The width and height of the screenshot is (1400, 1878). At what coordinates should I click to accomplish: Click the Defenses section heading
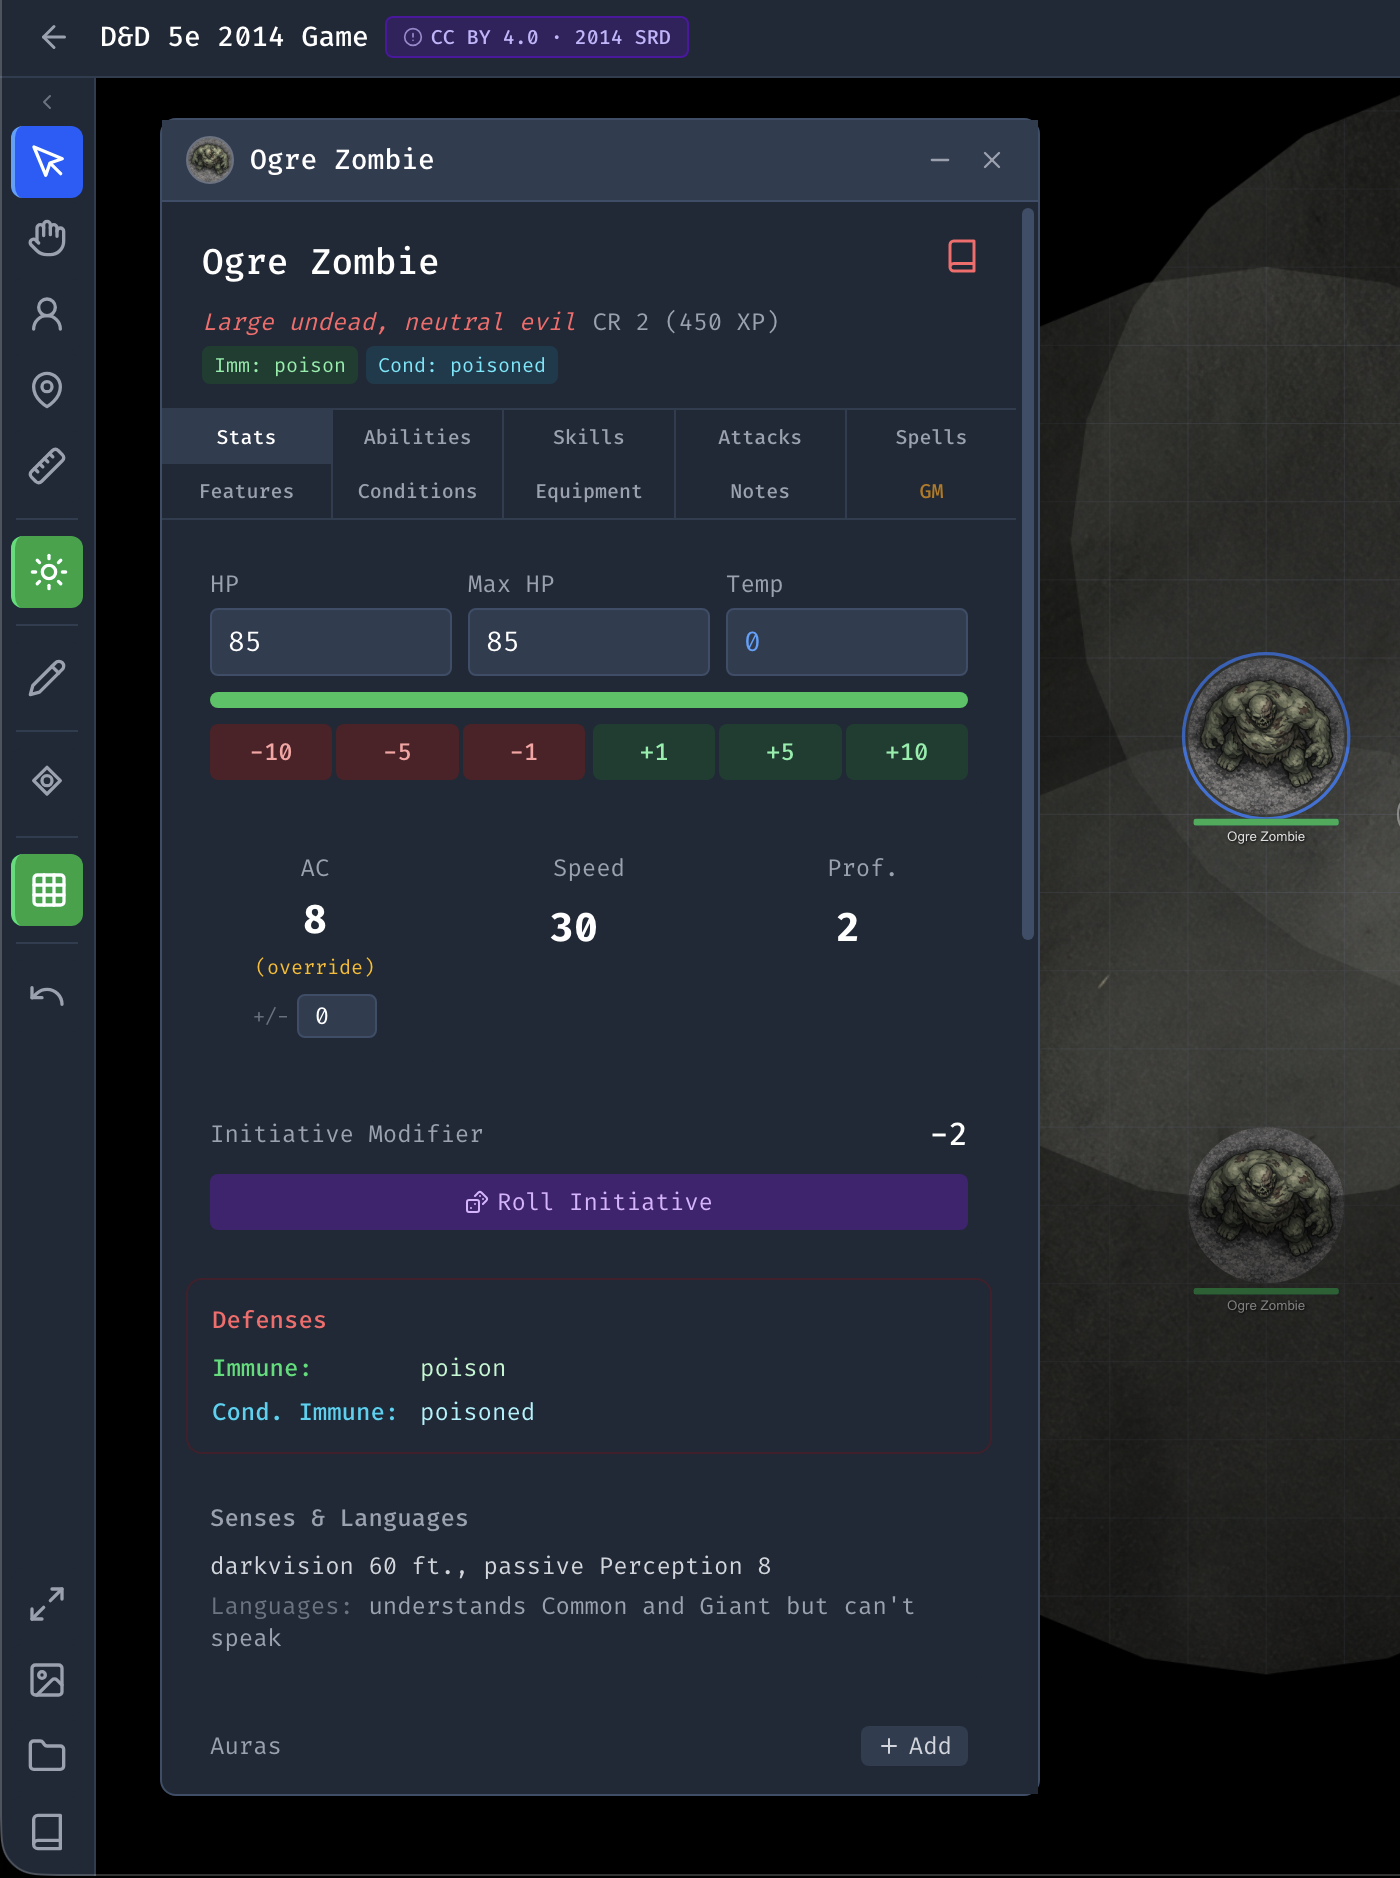click(269, 1320)
